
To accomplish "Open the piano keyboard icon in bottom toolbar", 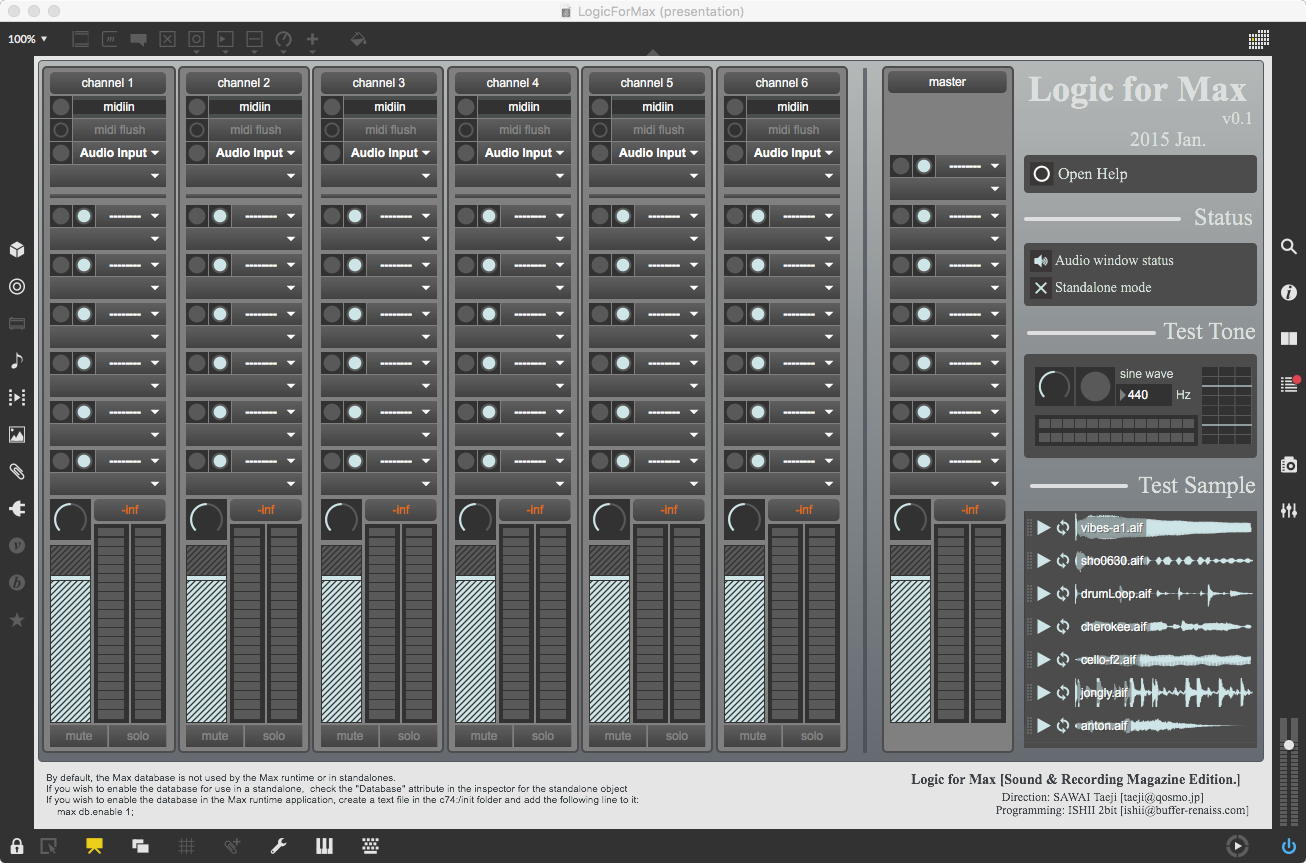I will (324, 846).
